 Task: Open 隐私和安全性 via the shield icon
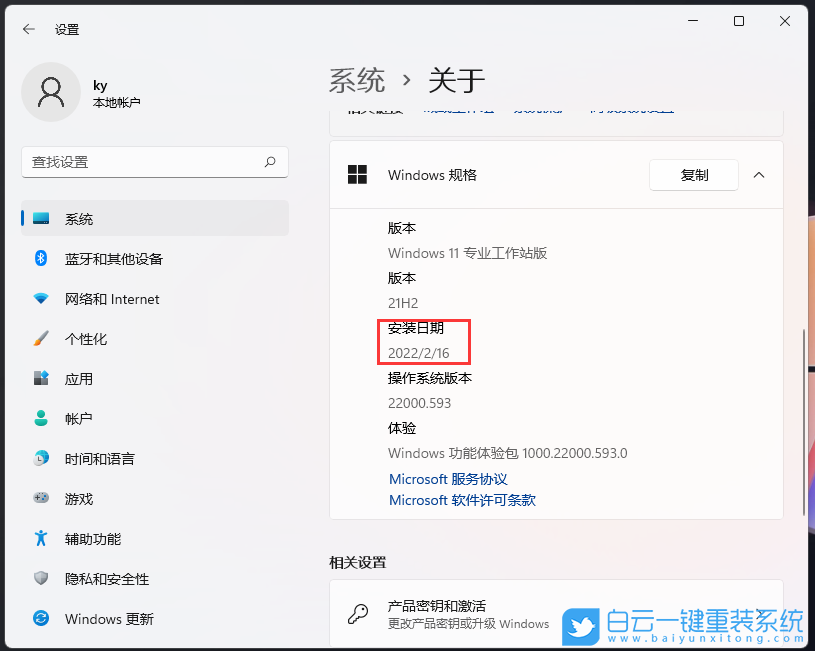point(41,578)
